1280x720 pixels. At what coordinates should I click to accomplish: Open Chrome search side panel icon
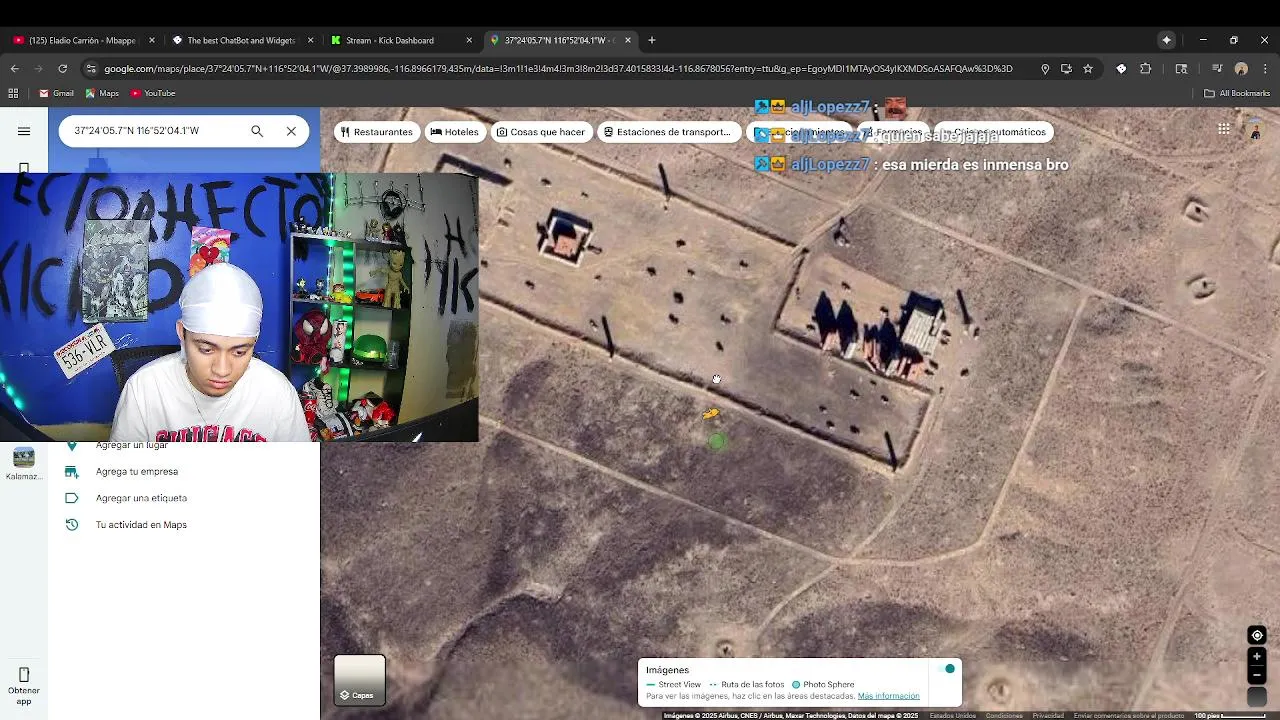[x=1181, y=68]
